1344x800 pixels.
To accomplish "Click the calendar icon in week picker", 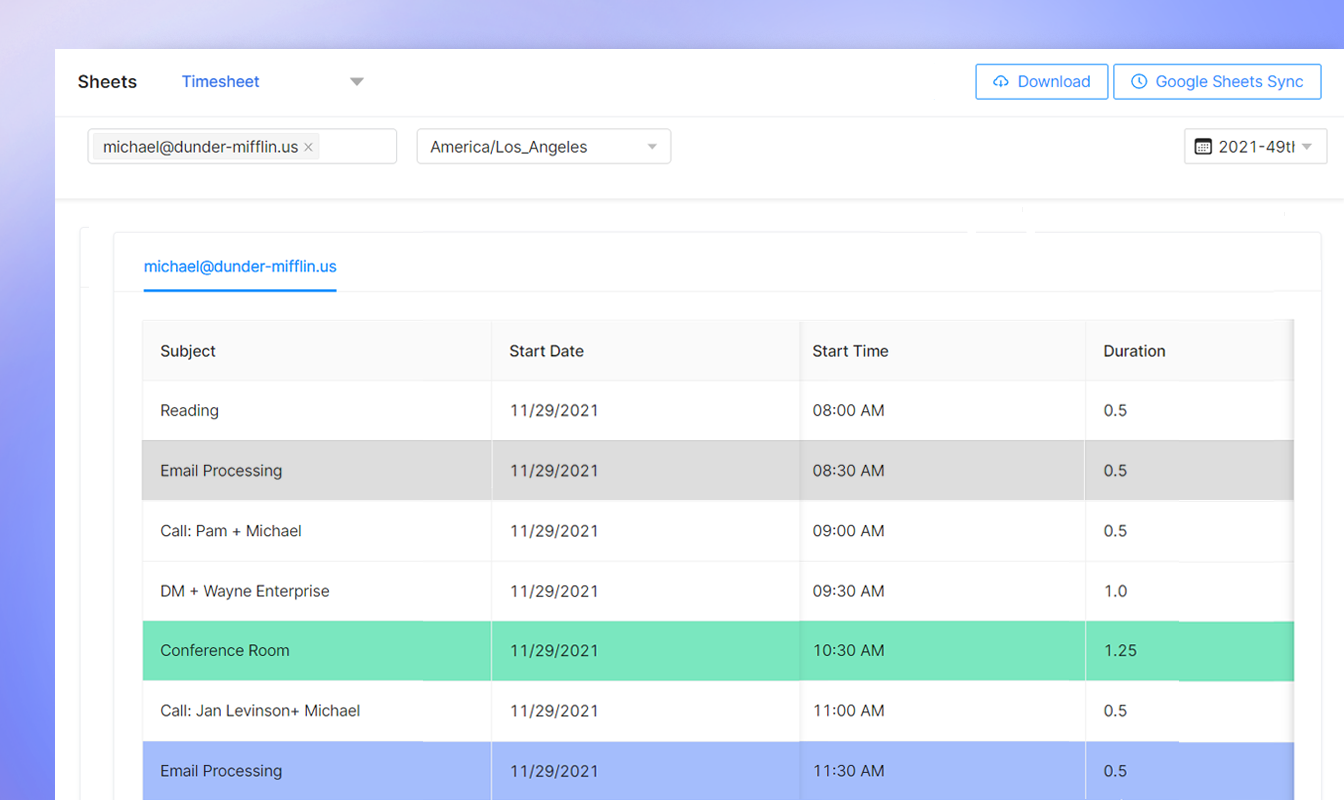I will [x=1203, y=147].
